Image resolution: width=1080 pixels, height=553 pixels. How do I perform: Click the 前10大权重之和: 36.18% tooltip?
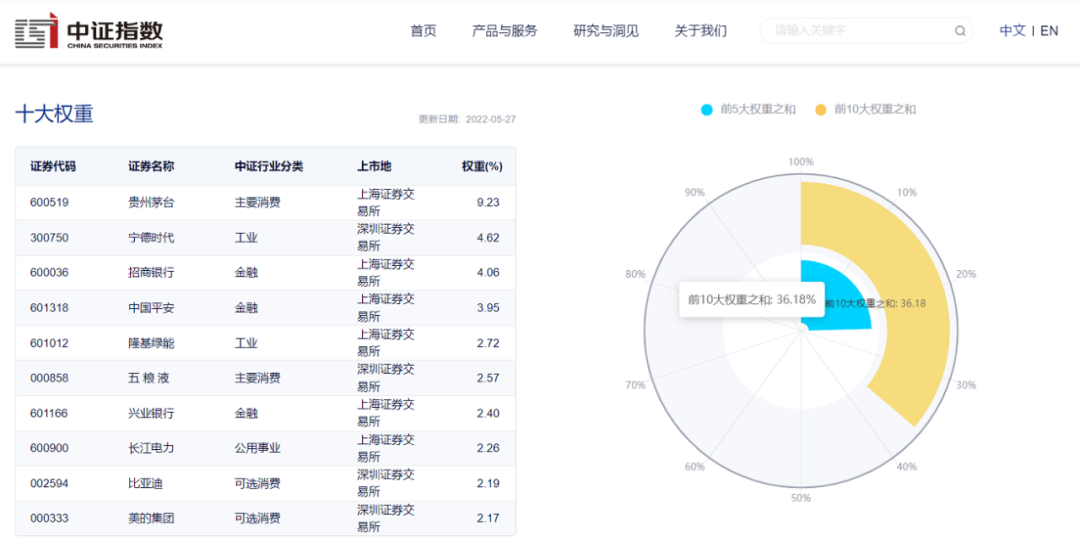(x=751, y=300)
